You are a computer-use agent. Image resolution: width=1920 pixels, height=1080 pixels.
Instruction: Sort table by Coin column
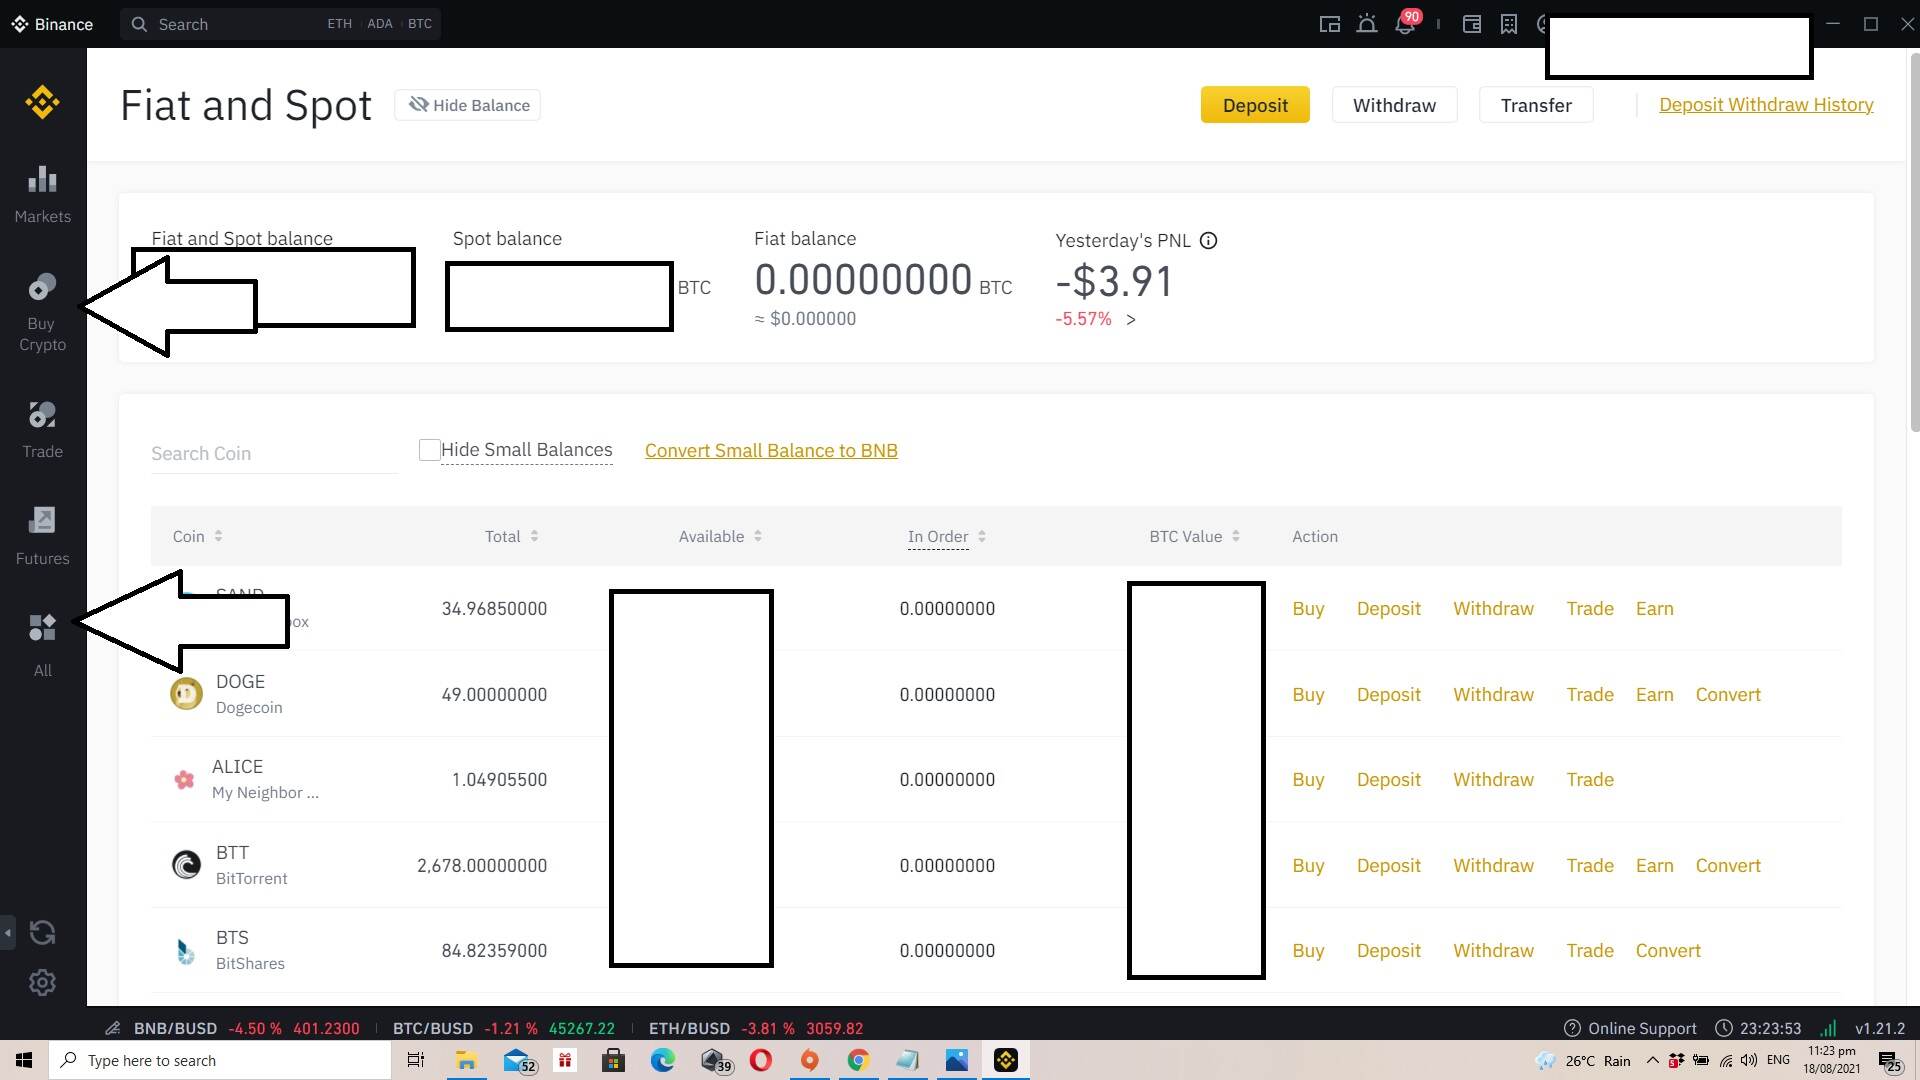(x=197, y=537)
